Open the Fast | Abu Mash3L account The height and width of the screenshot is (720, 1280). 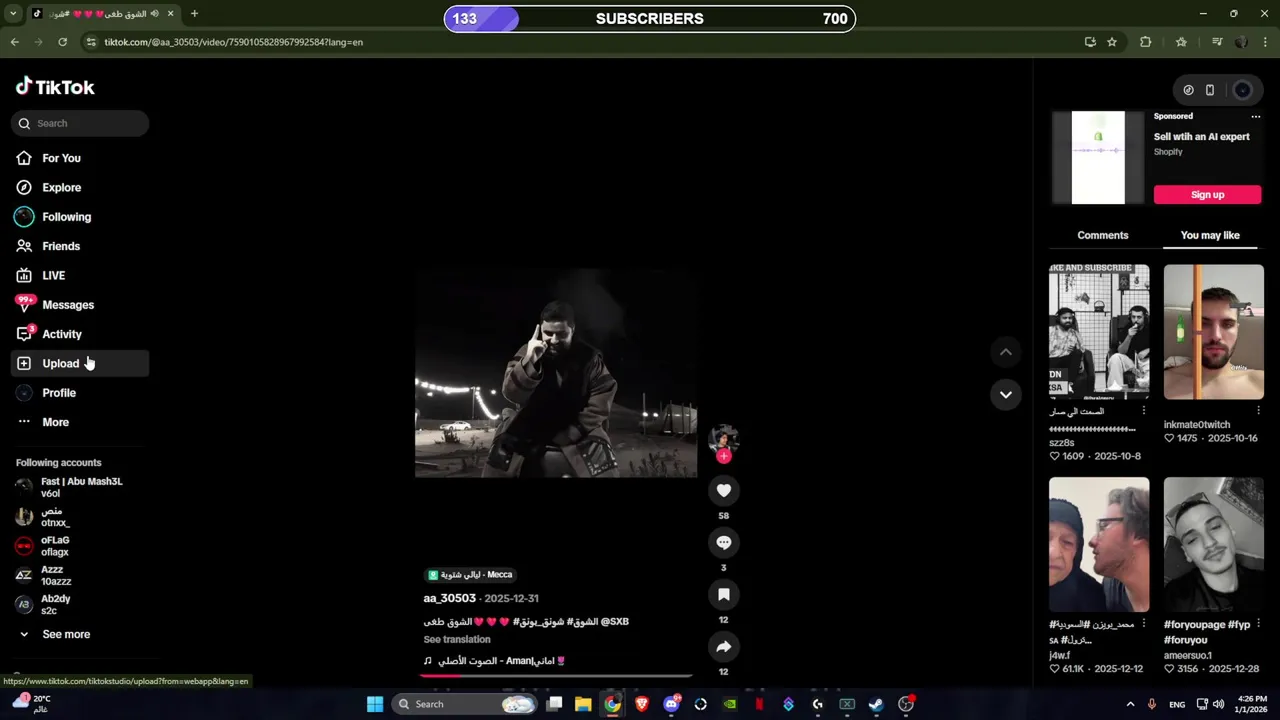[80, 487]
